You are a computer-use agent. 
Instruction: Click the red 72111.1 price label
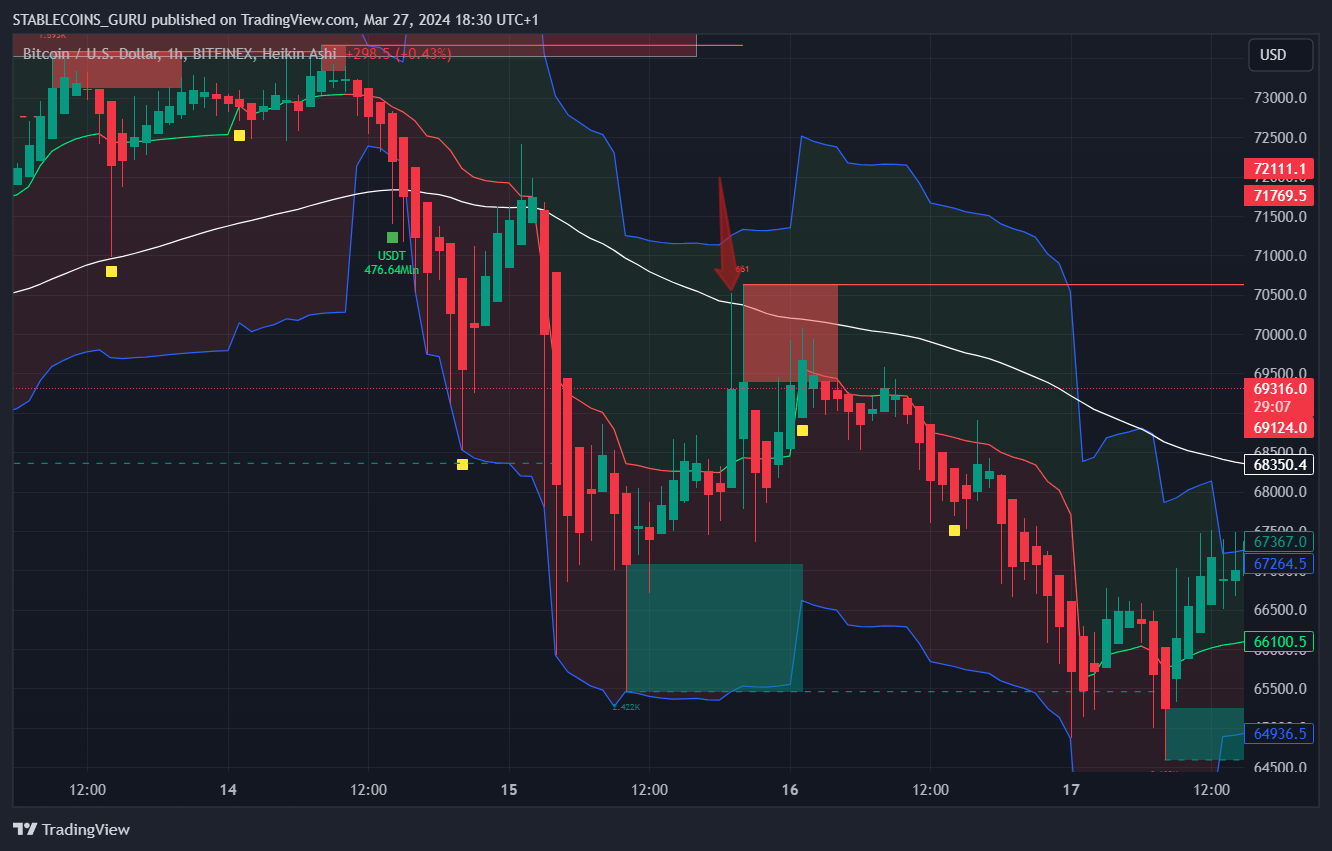point(1277,168)
